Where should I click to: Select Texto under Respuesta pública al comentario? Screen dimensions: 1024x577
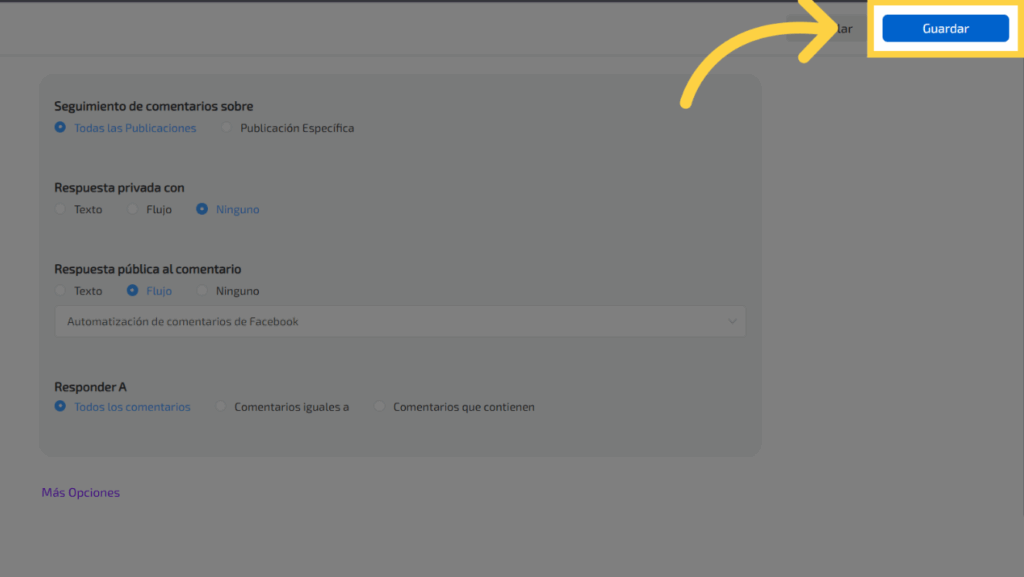(61, 291)
